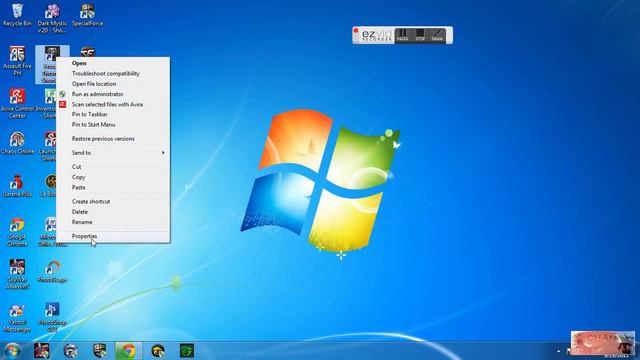Image resolution: width=640 pixels, height=360 pixels.
Task: Select the Avira Control Center icon
Action: (x=17, y=104)
